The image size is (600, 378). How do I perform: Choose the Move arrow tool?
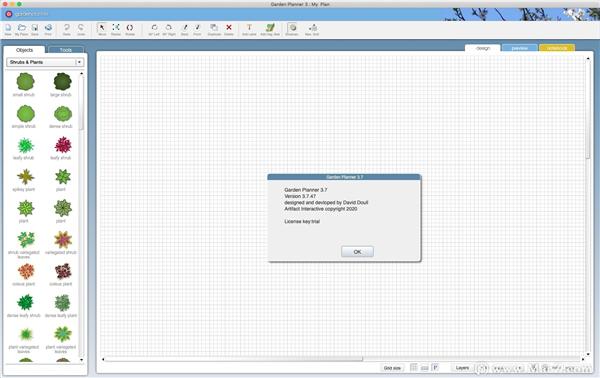(x=102, y=28)
